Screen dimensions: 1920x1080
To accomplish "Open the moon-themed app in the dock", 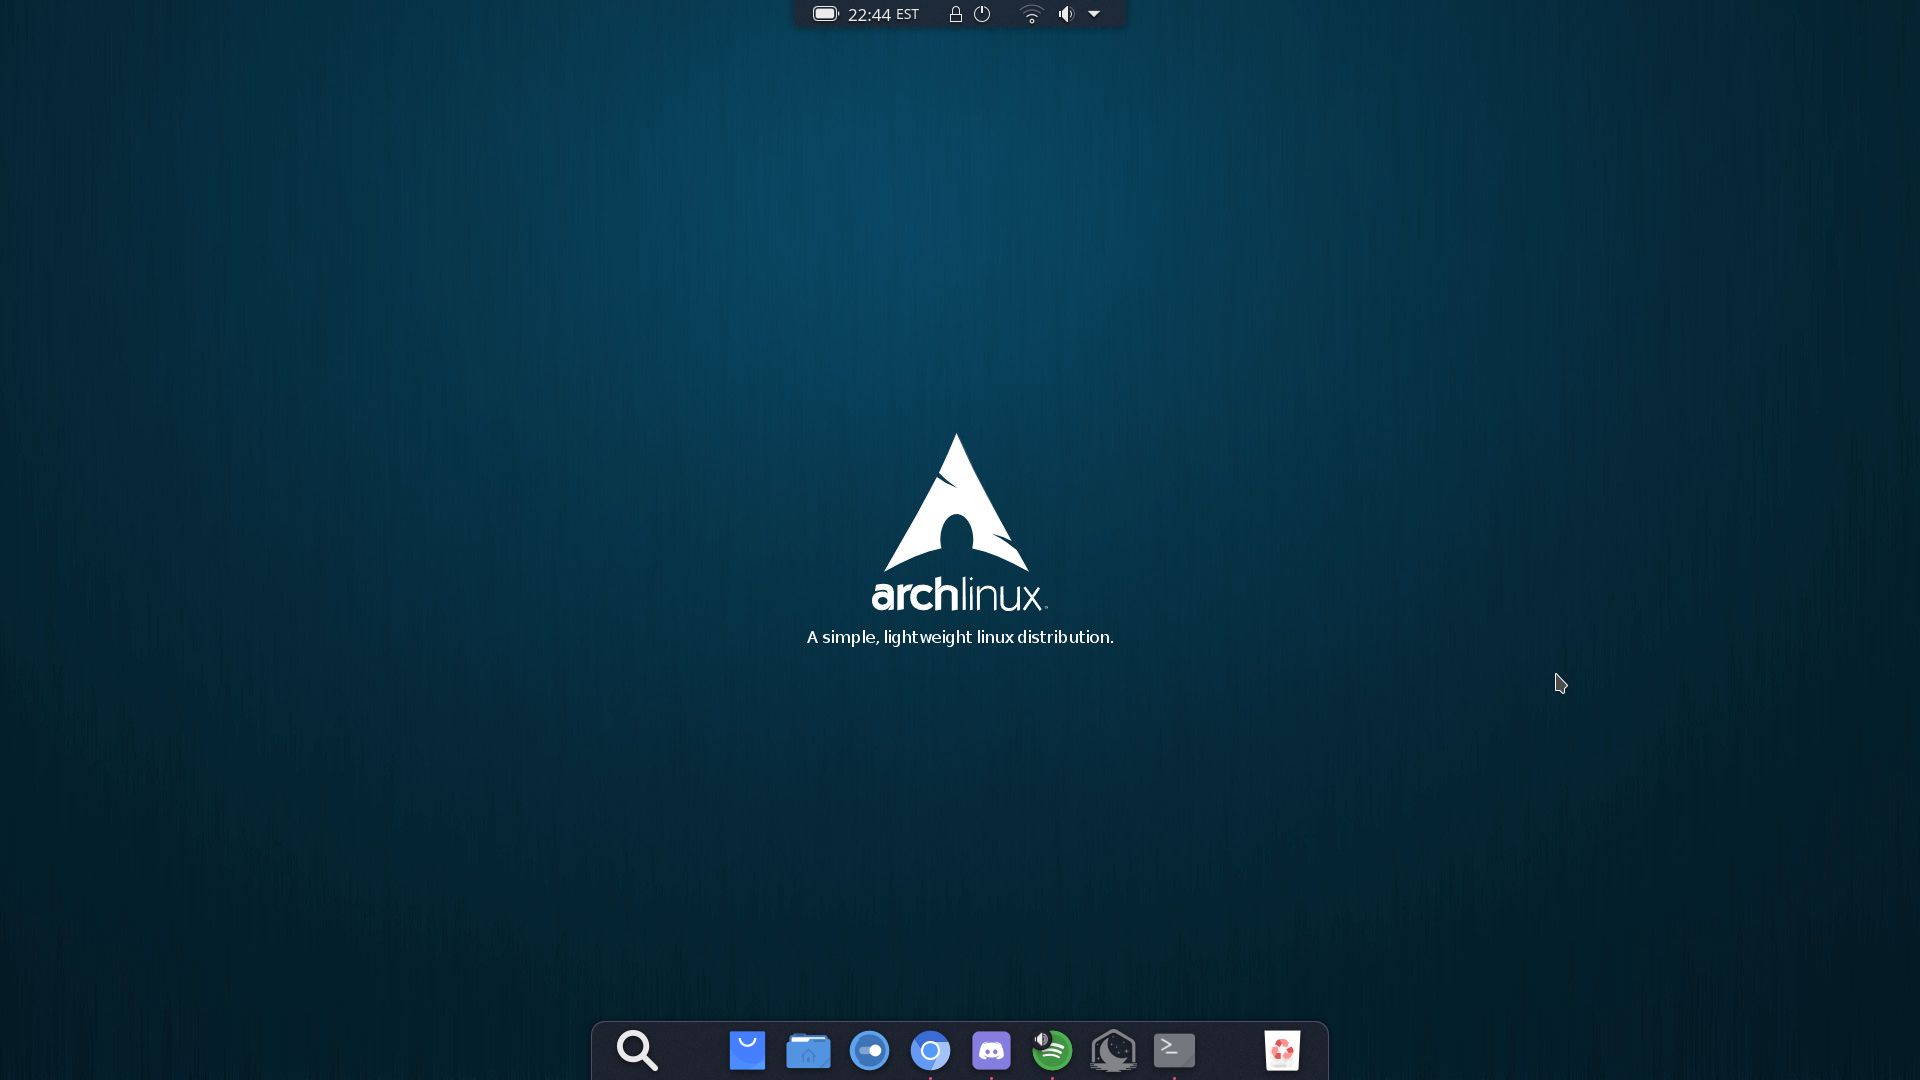I will coord(1113,1051).
